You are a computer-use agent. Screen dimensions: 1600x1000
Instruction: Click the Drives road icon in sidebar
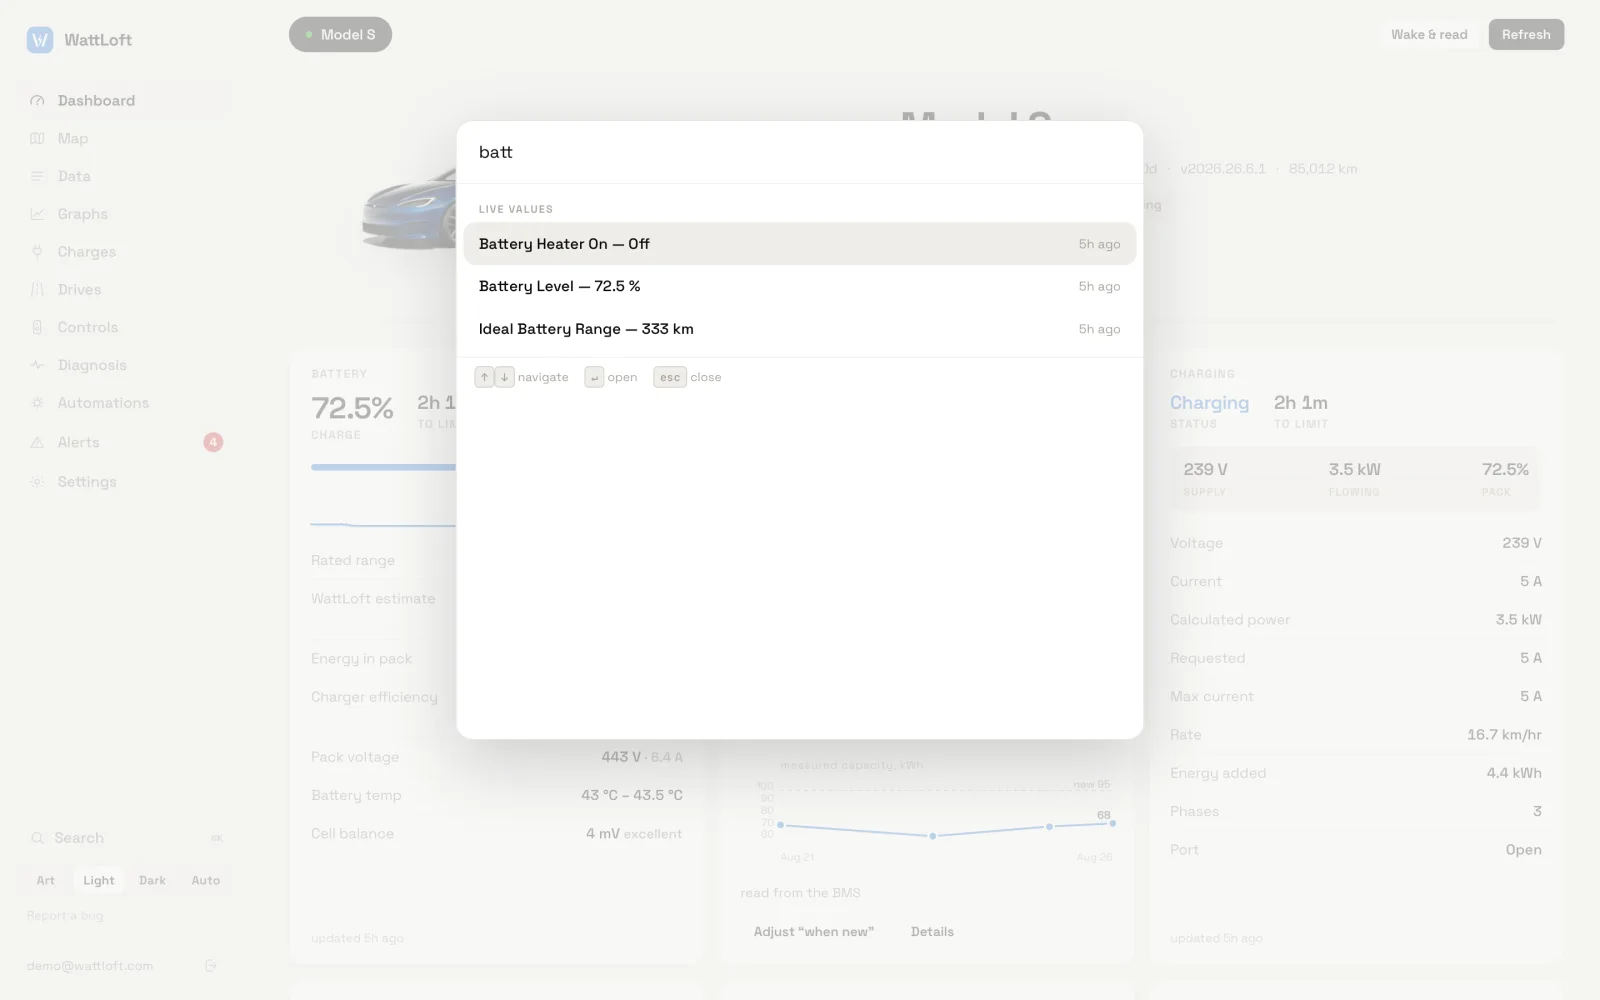point(37,290)
